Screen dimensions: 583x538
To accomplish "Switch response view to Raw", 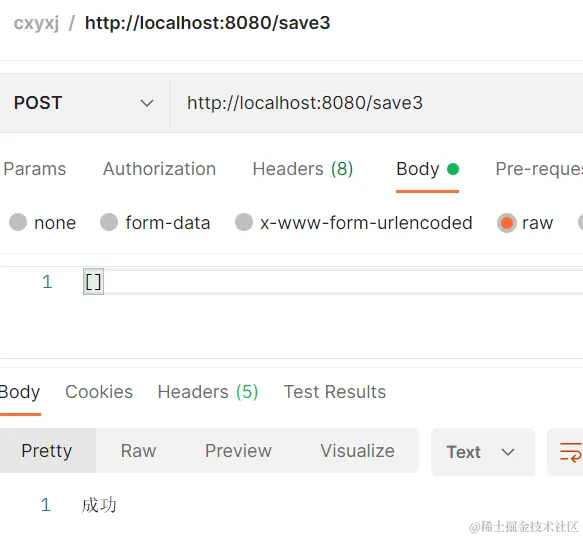I will pos(138,451).
